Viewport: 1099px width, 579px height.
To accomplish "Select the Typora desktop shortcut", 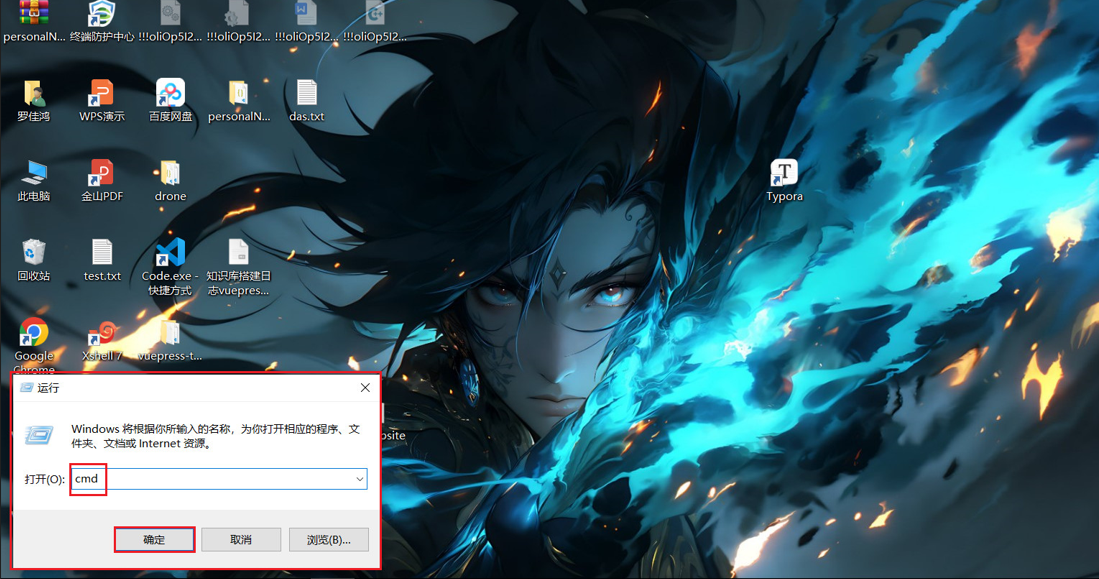I will click(x=784, y=172).
